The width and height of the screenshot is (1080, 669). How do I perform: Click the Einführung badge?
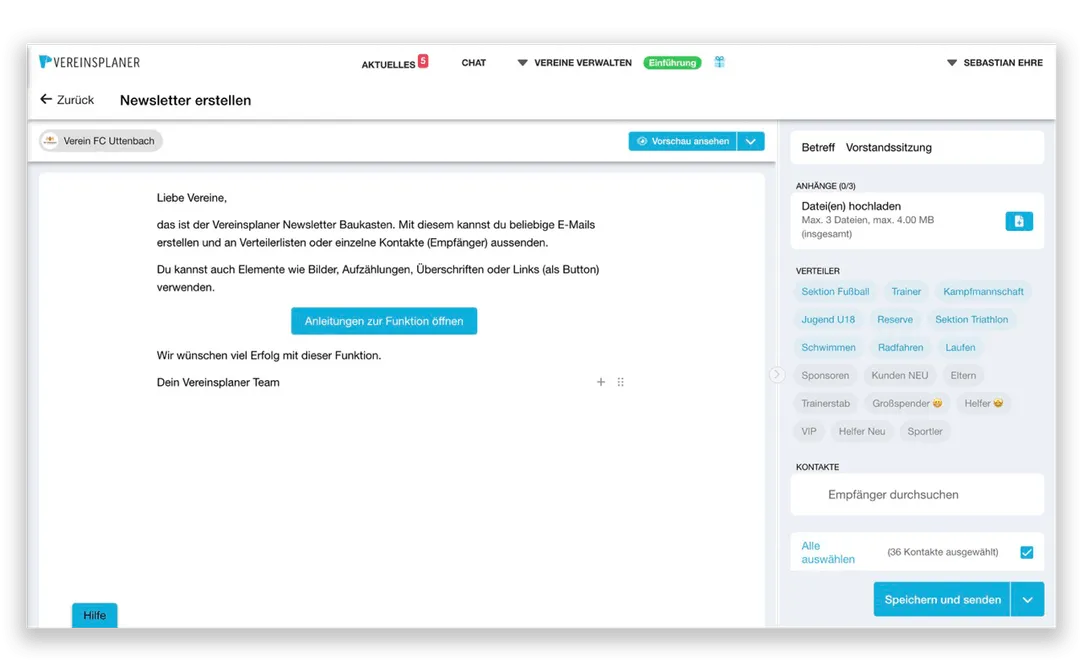point(672,63)
